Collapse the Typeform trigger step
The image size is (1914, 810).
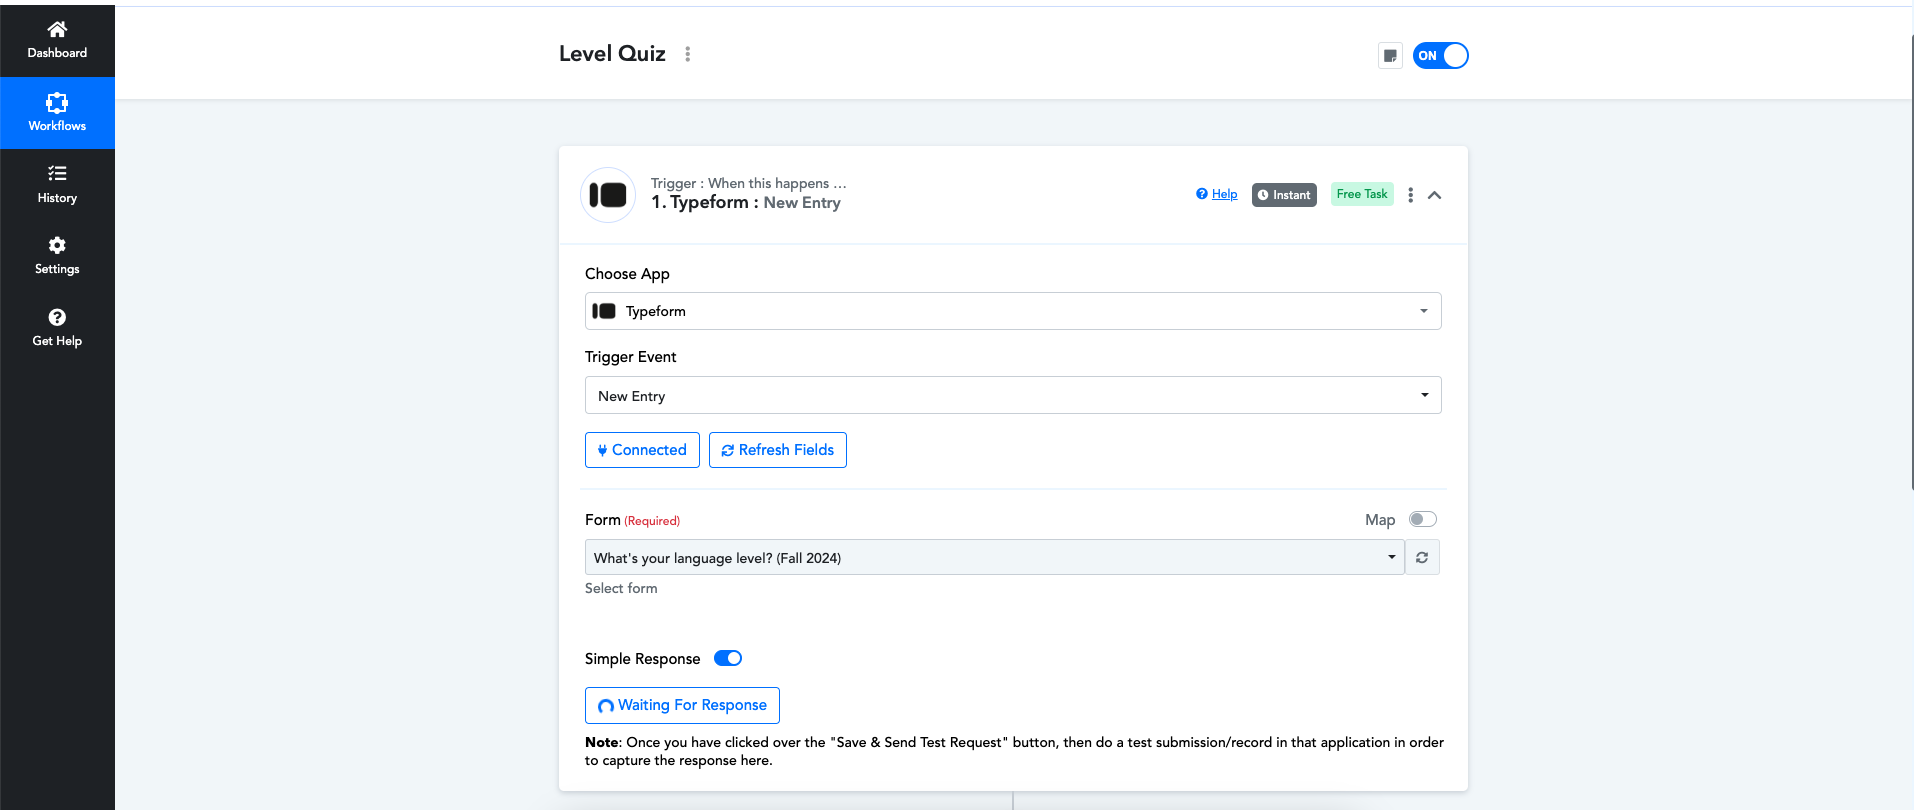click(x=1434, y=195)
